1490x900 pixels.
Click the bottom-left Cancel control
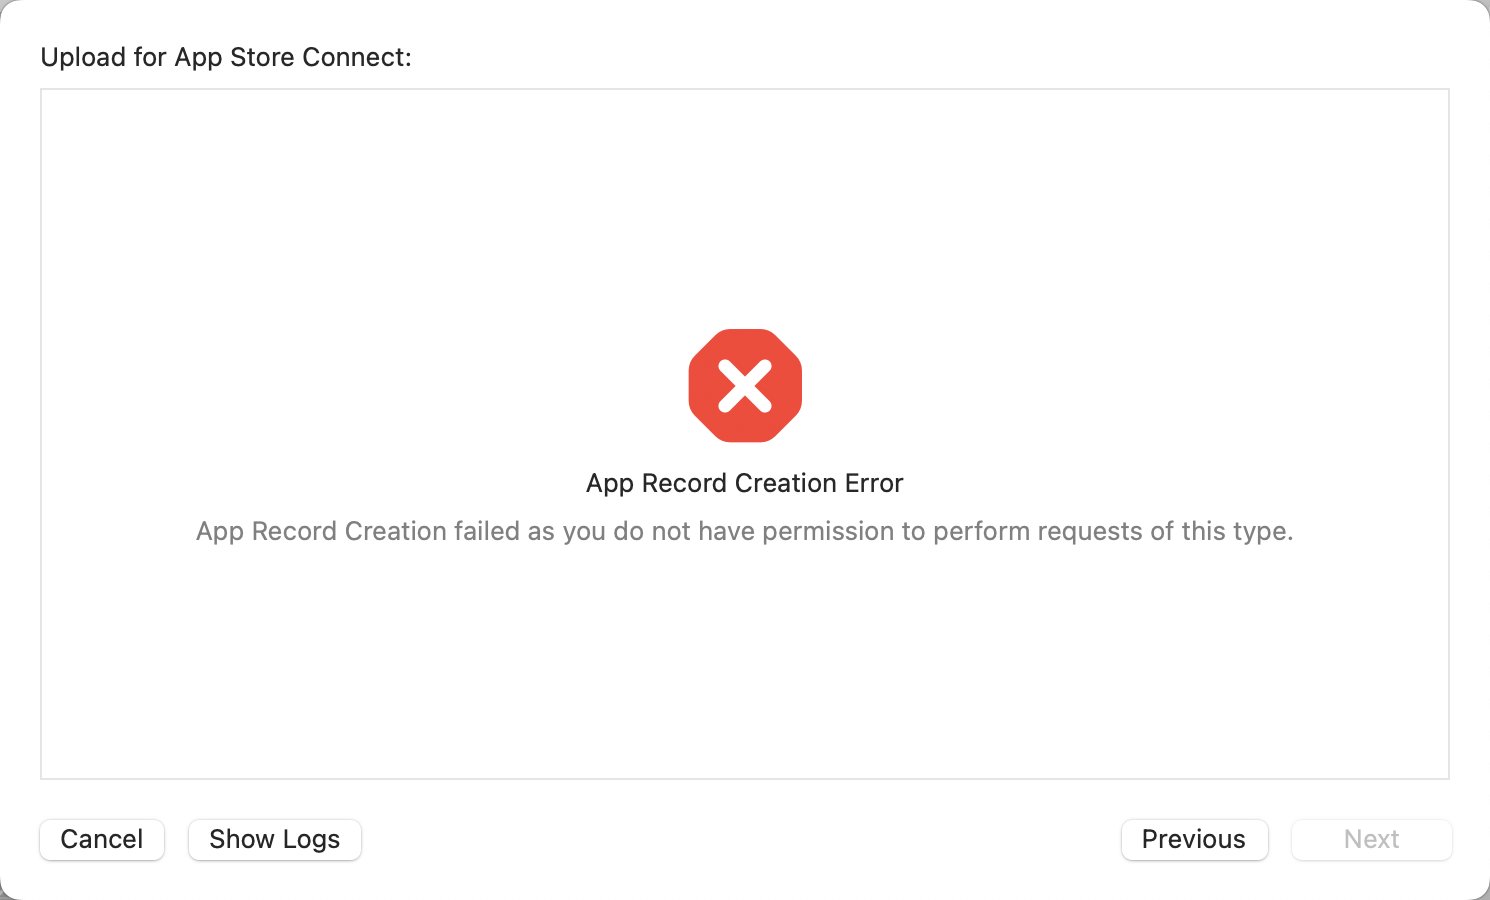pyautogui.click(x=101, y=840)
